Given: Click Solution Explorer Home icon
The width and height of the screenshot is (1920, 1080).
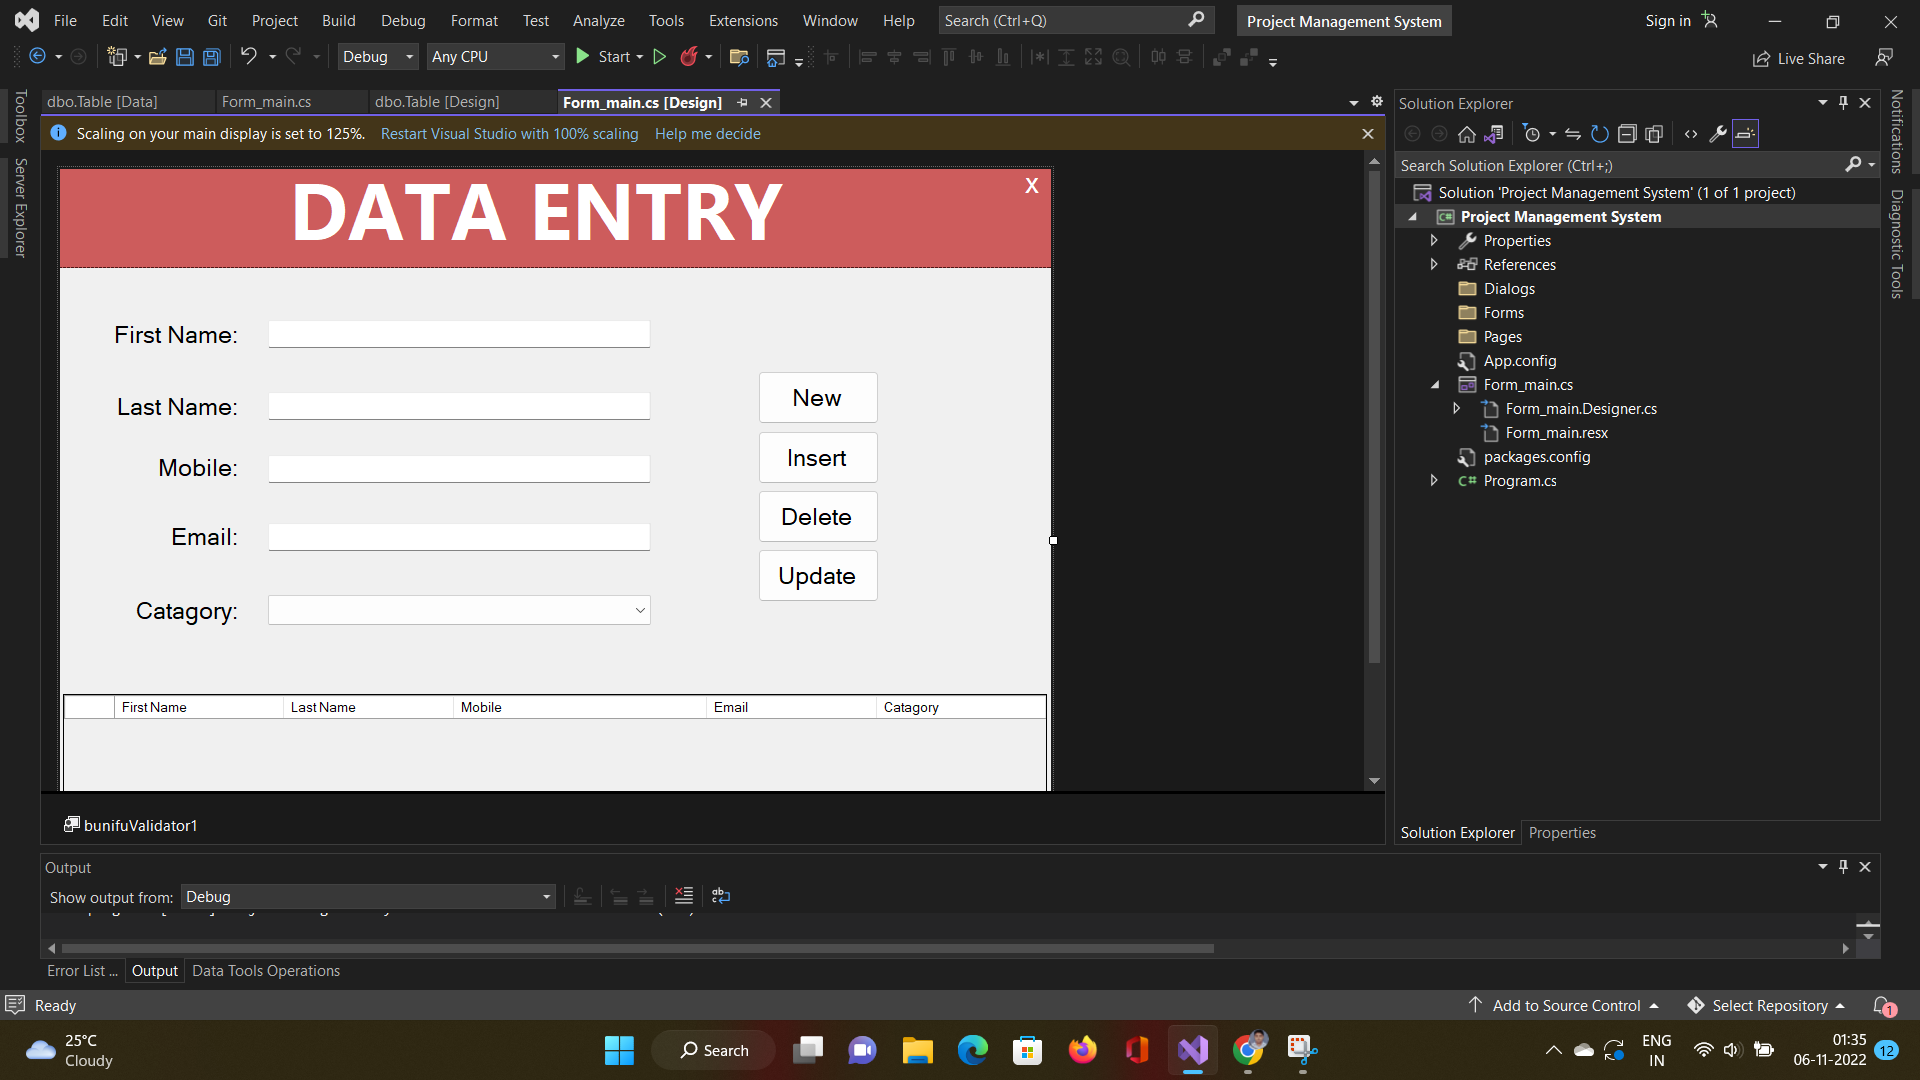Looking at the screenshot, I should 1466,134.
